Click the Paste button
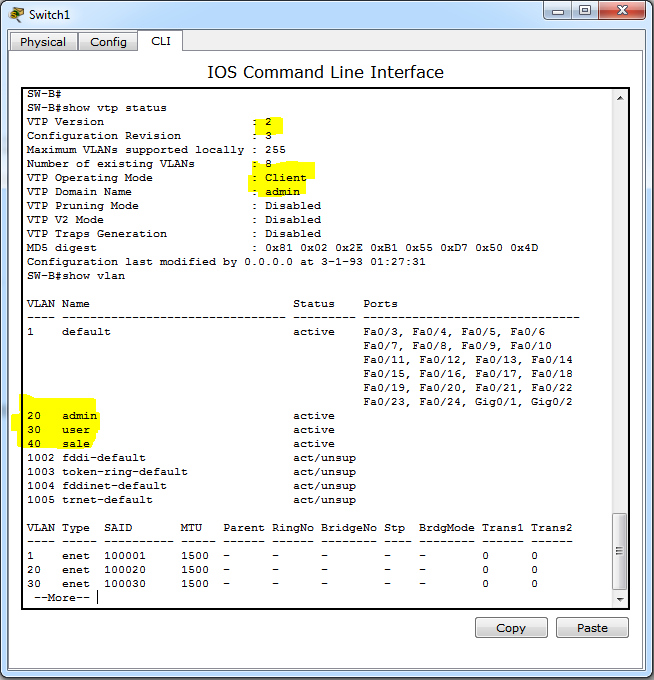 pyautogui.click(x=592, y=628)
